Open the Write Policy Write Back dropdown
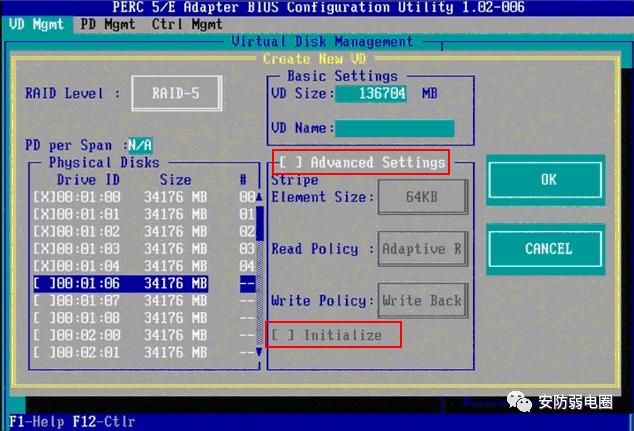 click(x=423, y=300)
